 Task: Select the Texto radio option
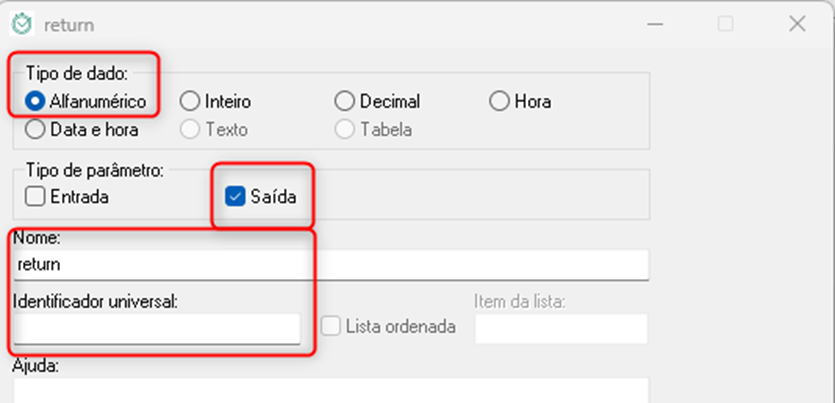(189, 129)
